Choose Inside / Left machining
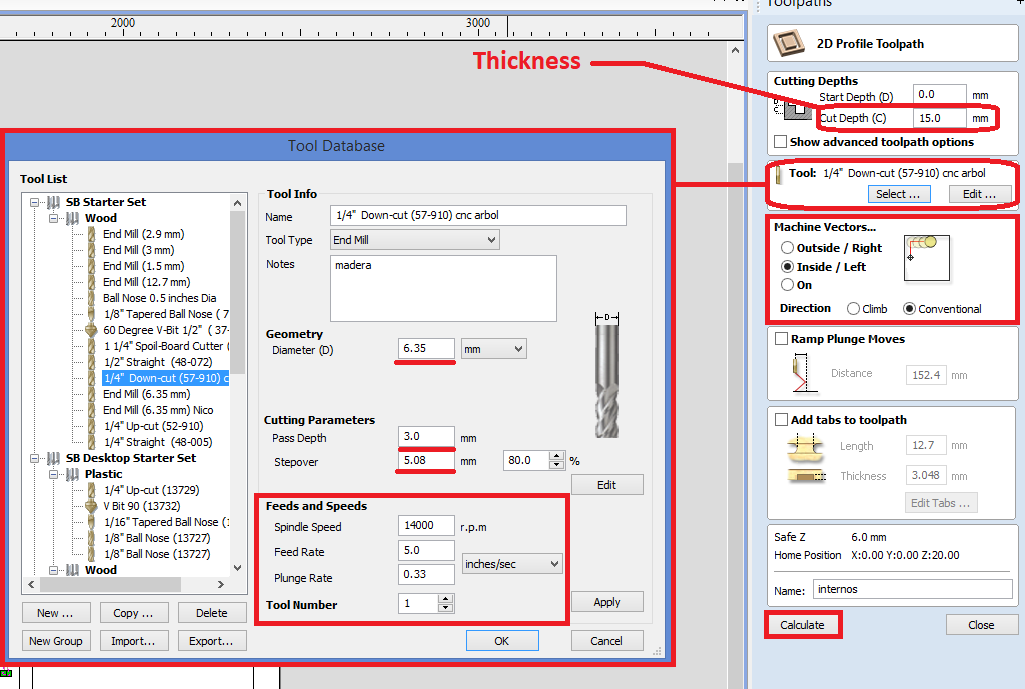The height and width of the screenshot is (689, 1025). (788, 267)
